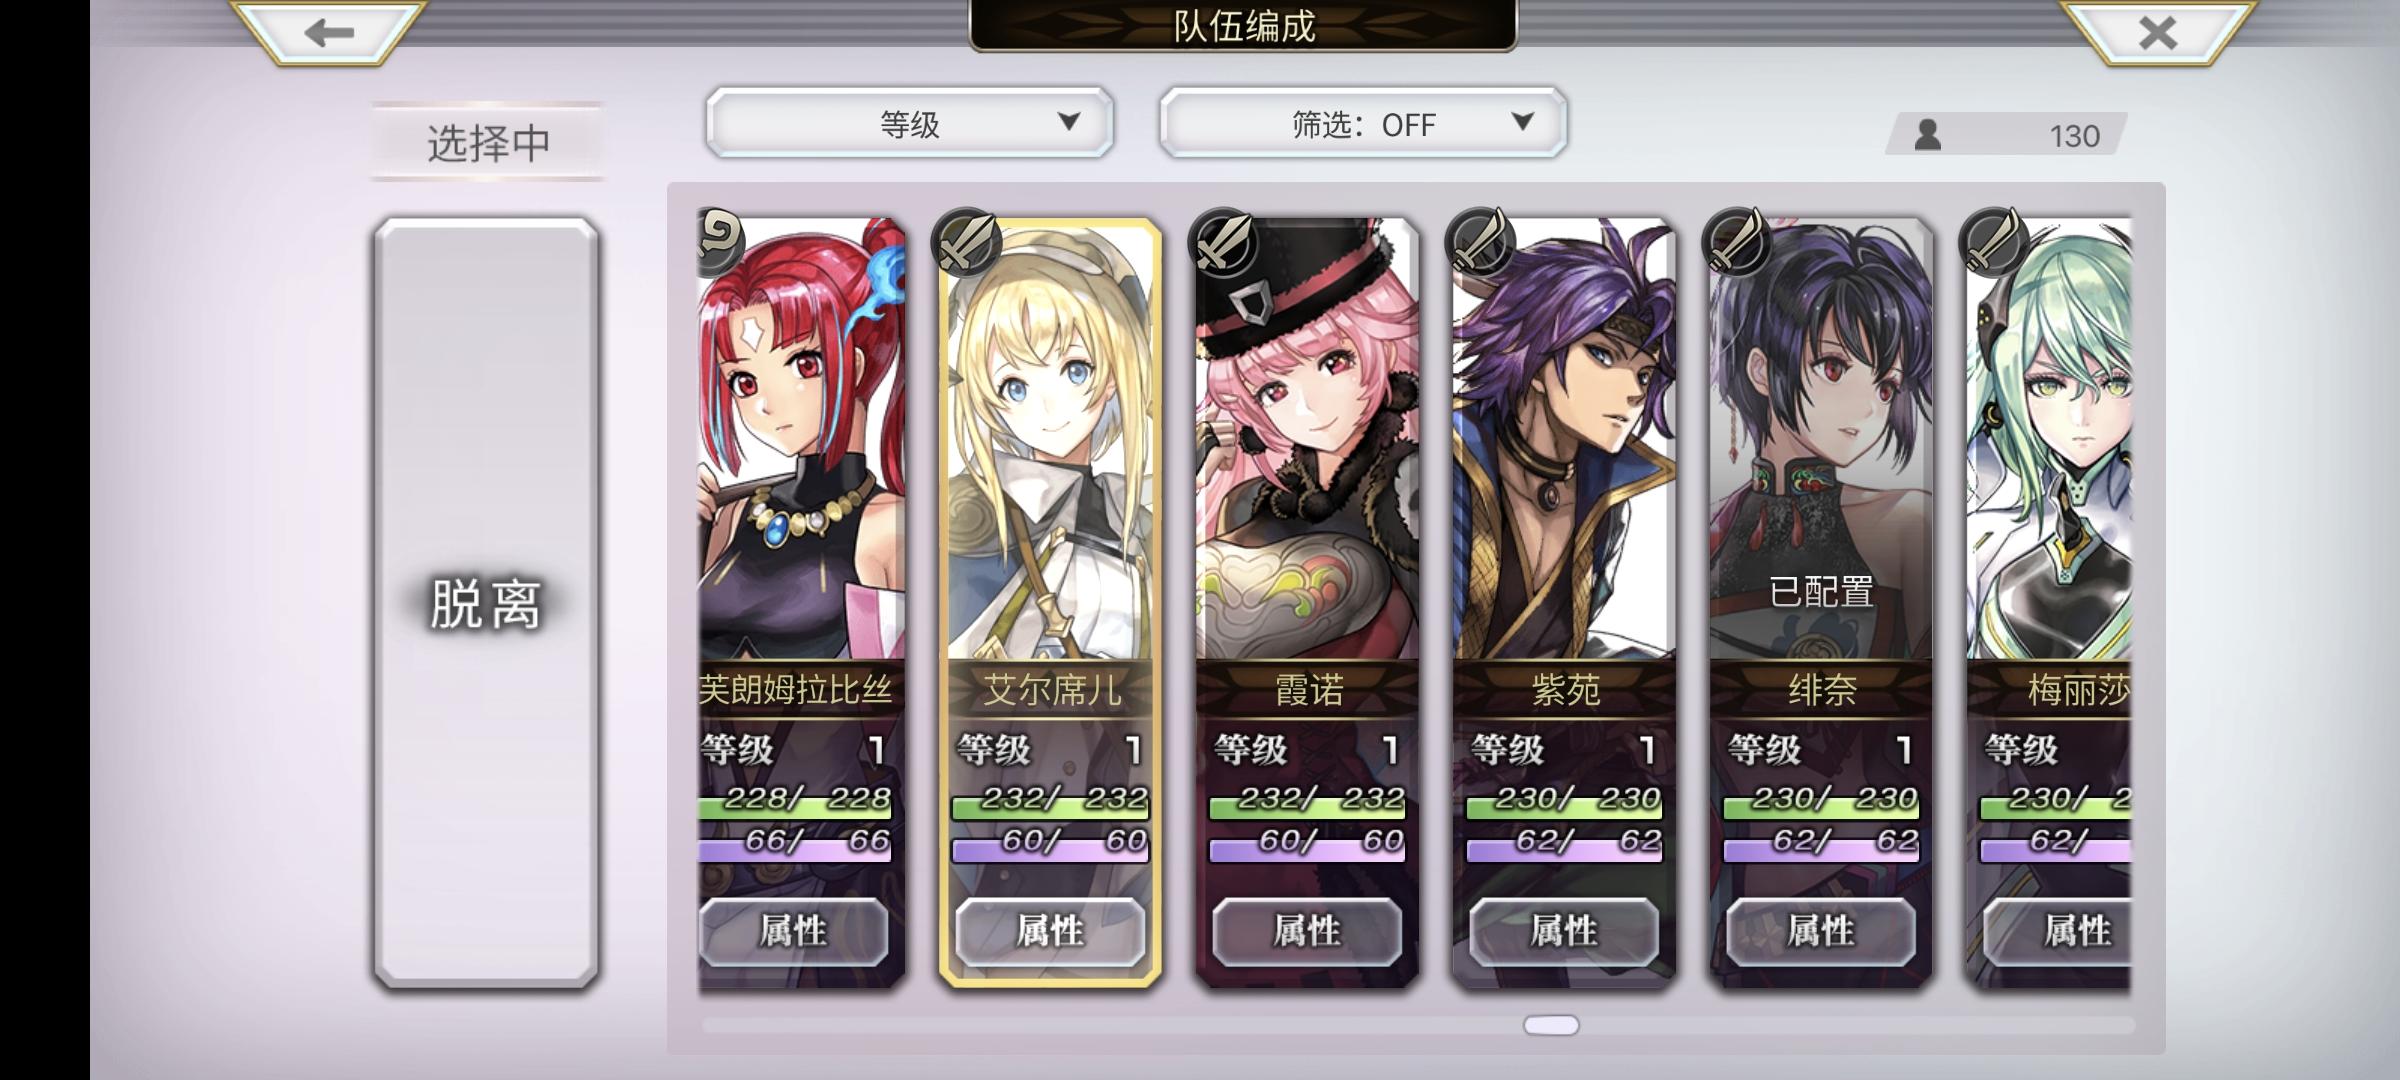Click the 脱离 remove button

tap(486, 603)
